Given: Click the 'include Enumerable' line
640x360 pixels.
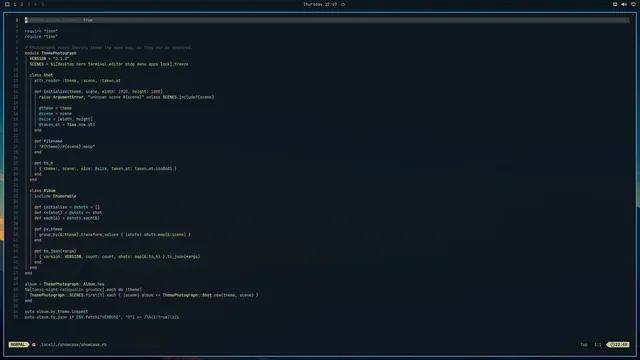Looking at the screenshot, I should 55,196.
